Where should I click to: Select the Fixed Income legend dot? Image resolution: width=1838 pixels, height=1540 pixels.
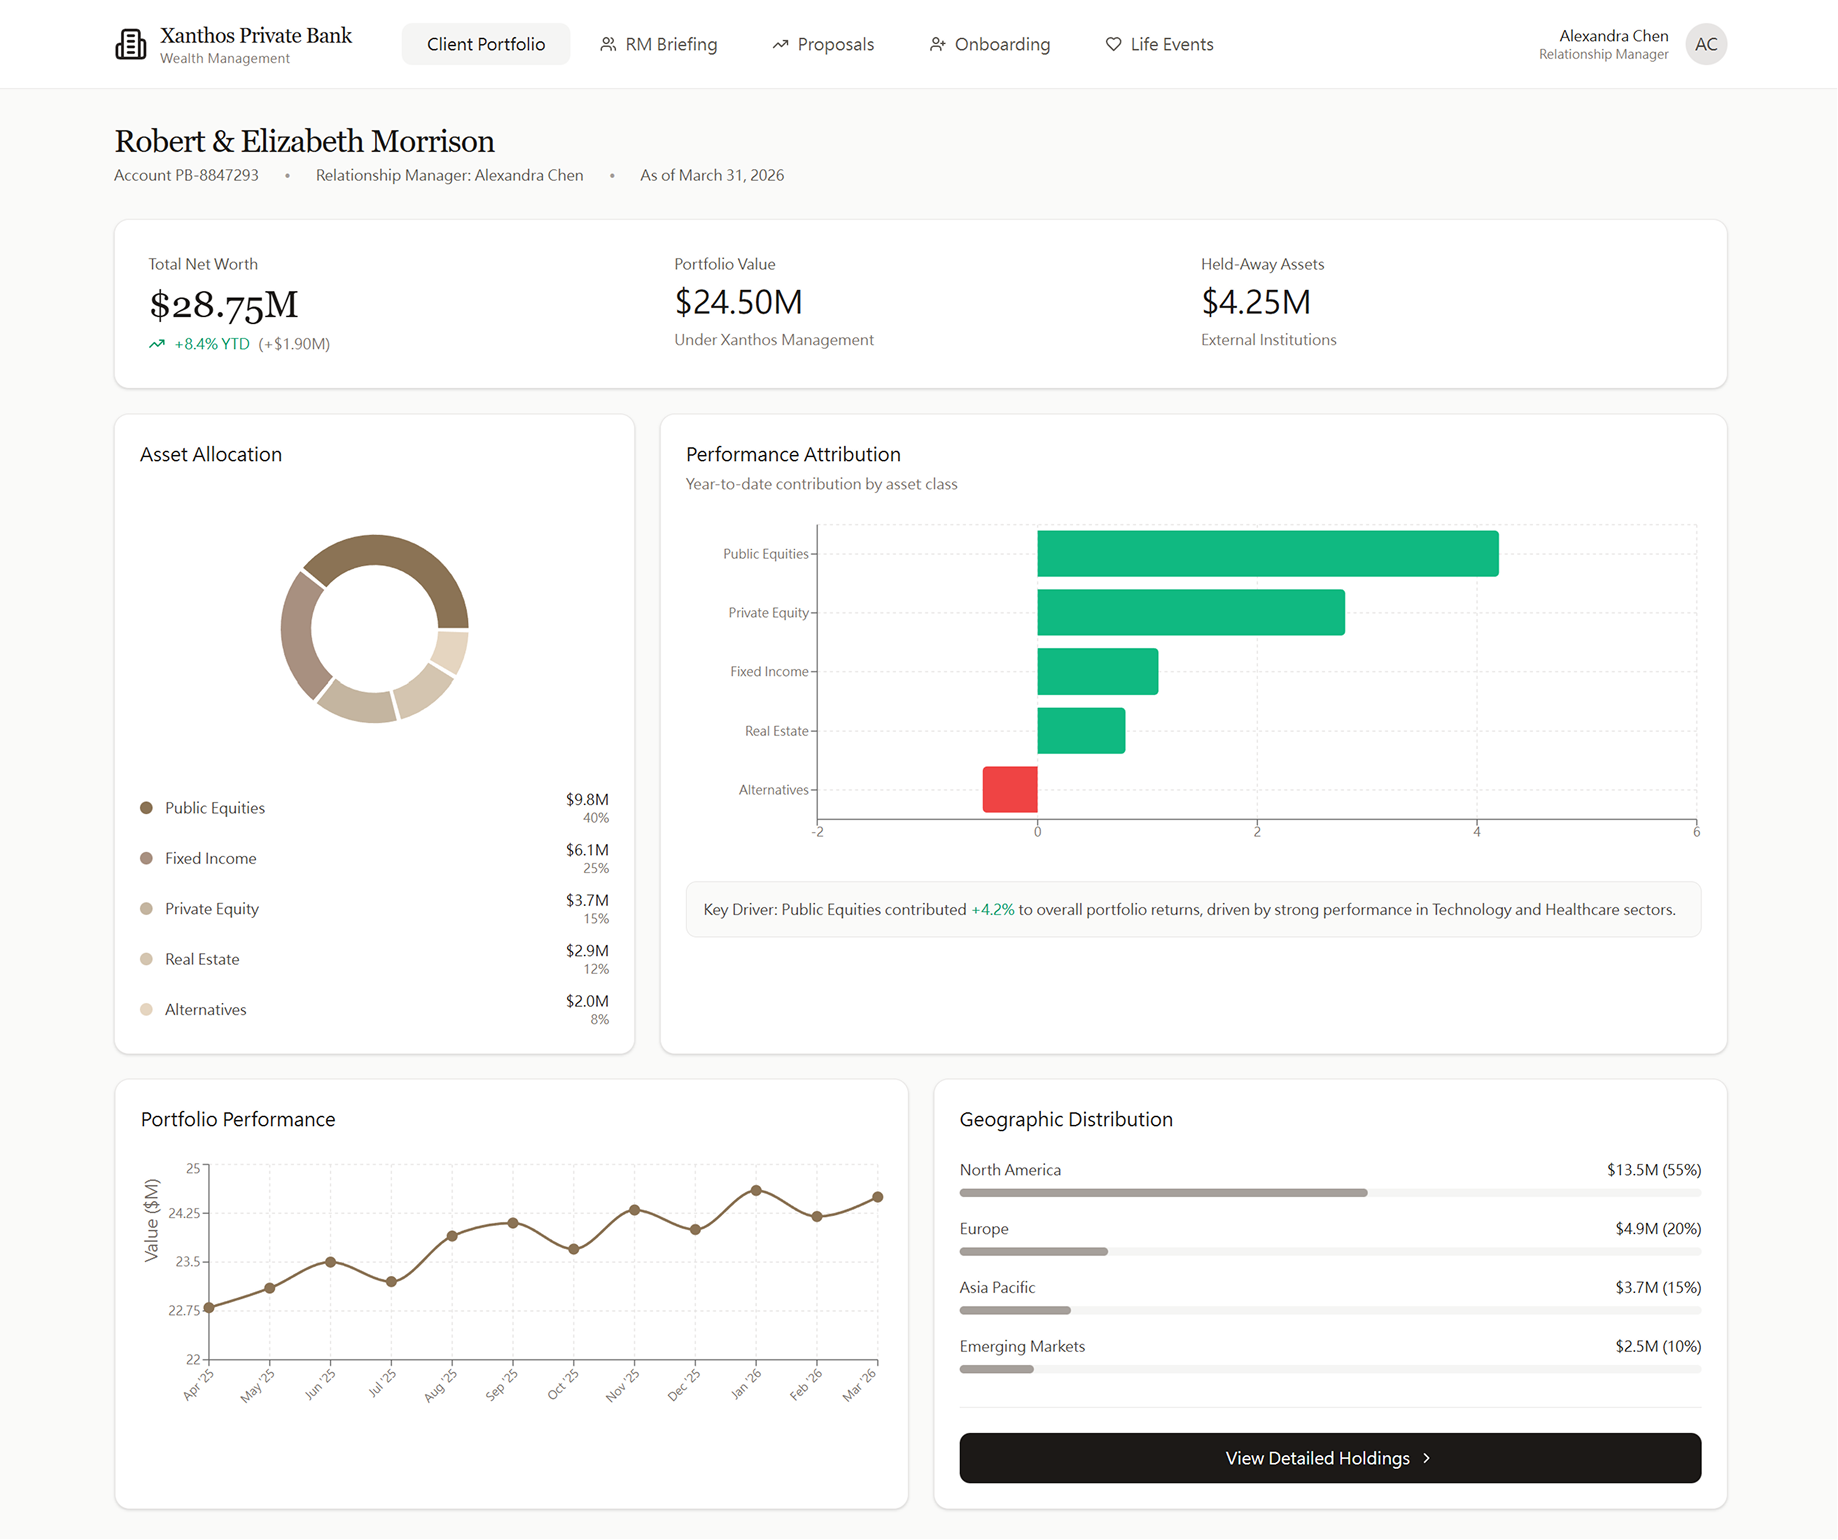pyautogui.click(x=146, y=858)
